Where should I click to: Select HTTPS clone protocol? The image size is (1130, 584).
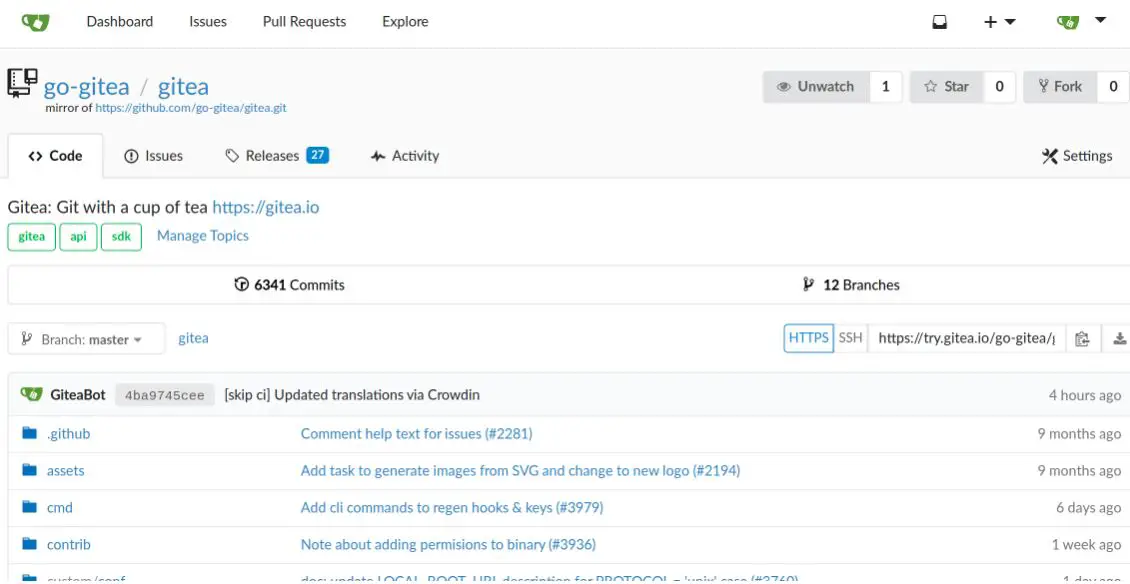(x=809, y=338)
